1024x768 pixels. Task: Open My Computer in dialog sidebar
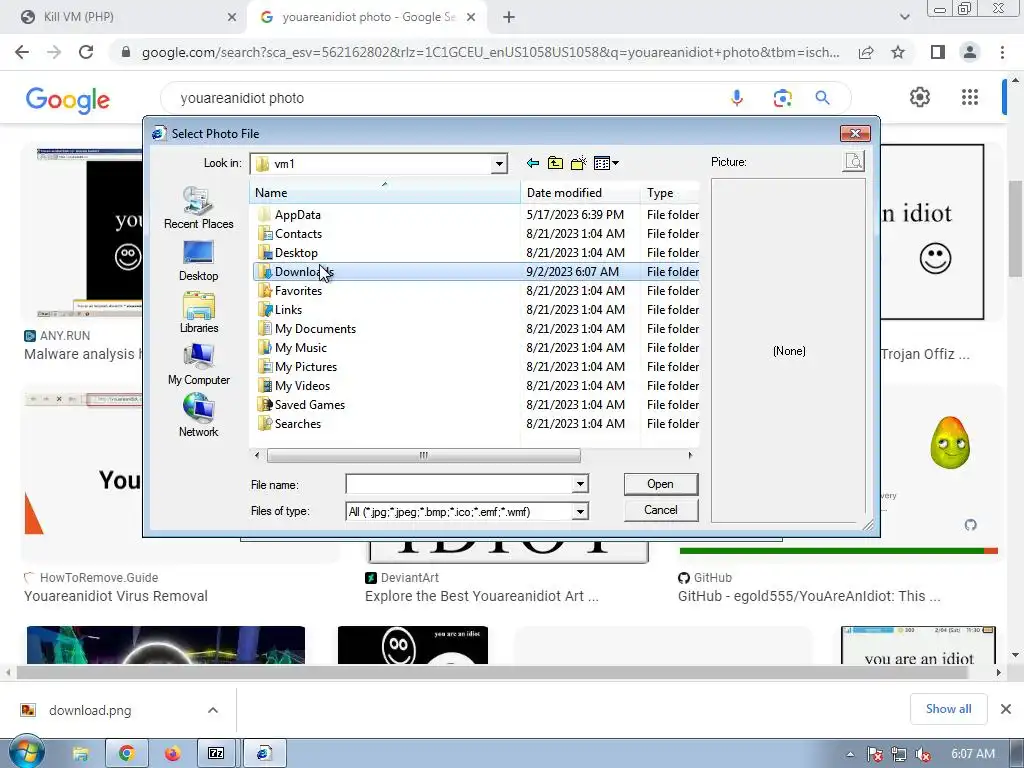[199, 364]
